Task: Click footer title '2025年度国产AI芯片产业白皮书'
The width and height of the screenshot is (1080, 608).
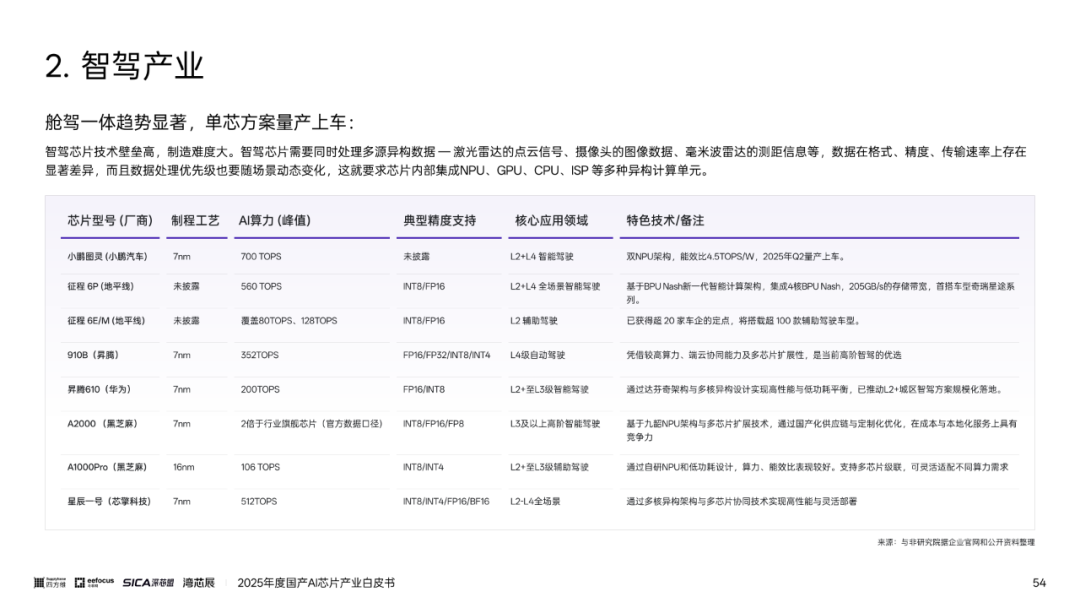Action: (x=316, y=583)
